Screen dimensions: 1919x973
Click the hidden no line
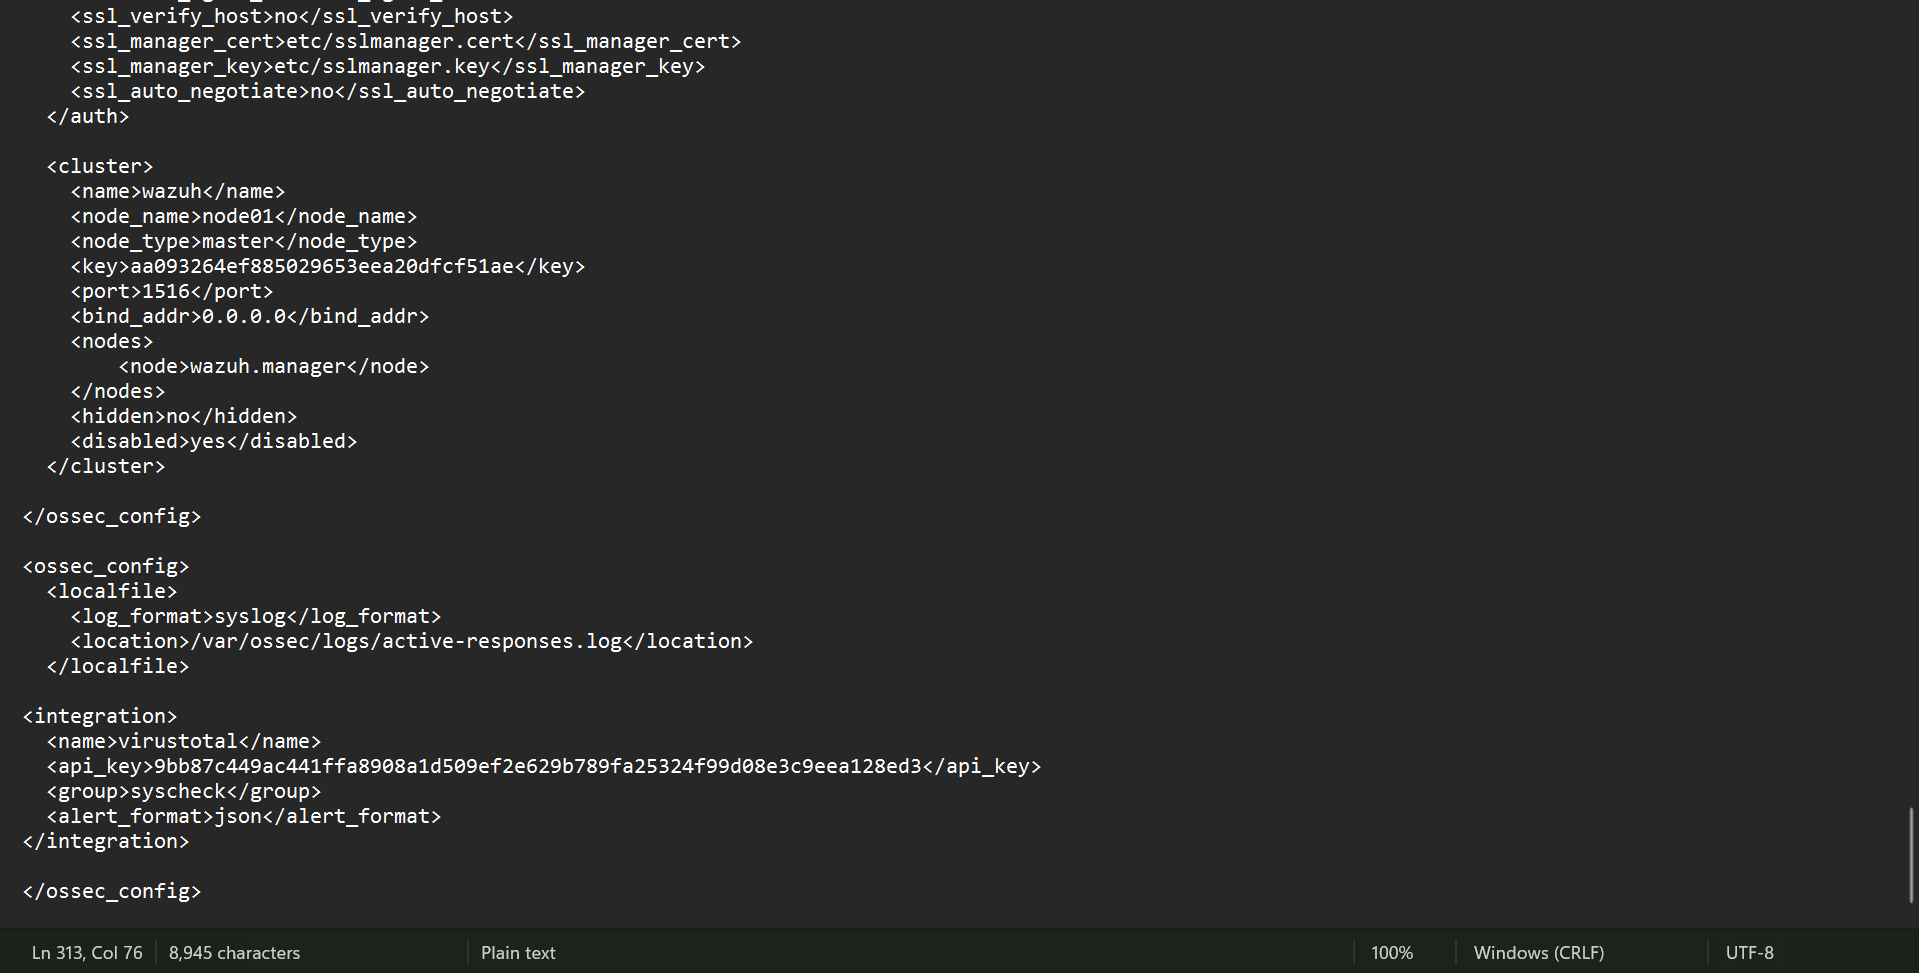pos(183,417)
